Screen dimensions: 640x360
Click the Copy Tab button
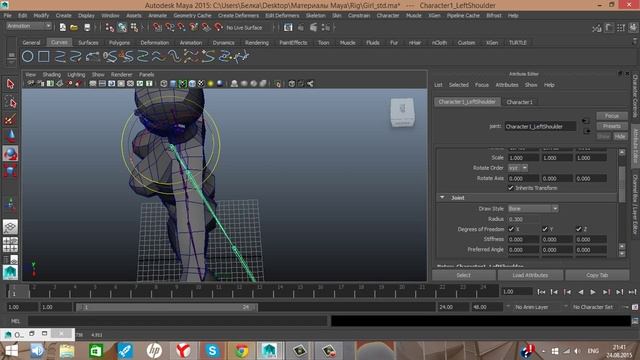pyautogui.click(x=597, y=275)
